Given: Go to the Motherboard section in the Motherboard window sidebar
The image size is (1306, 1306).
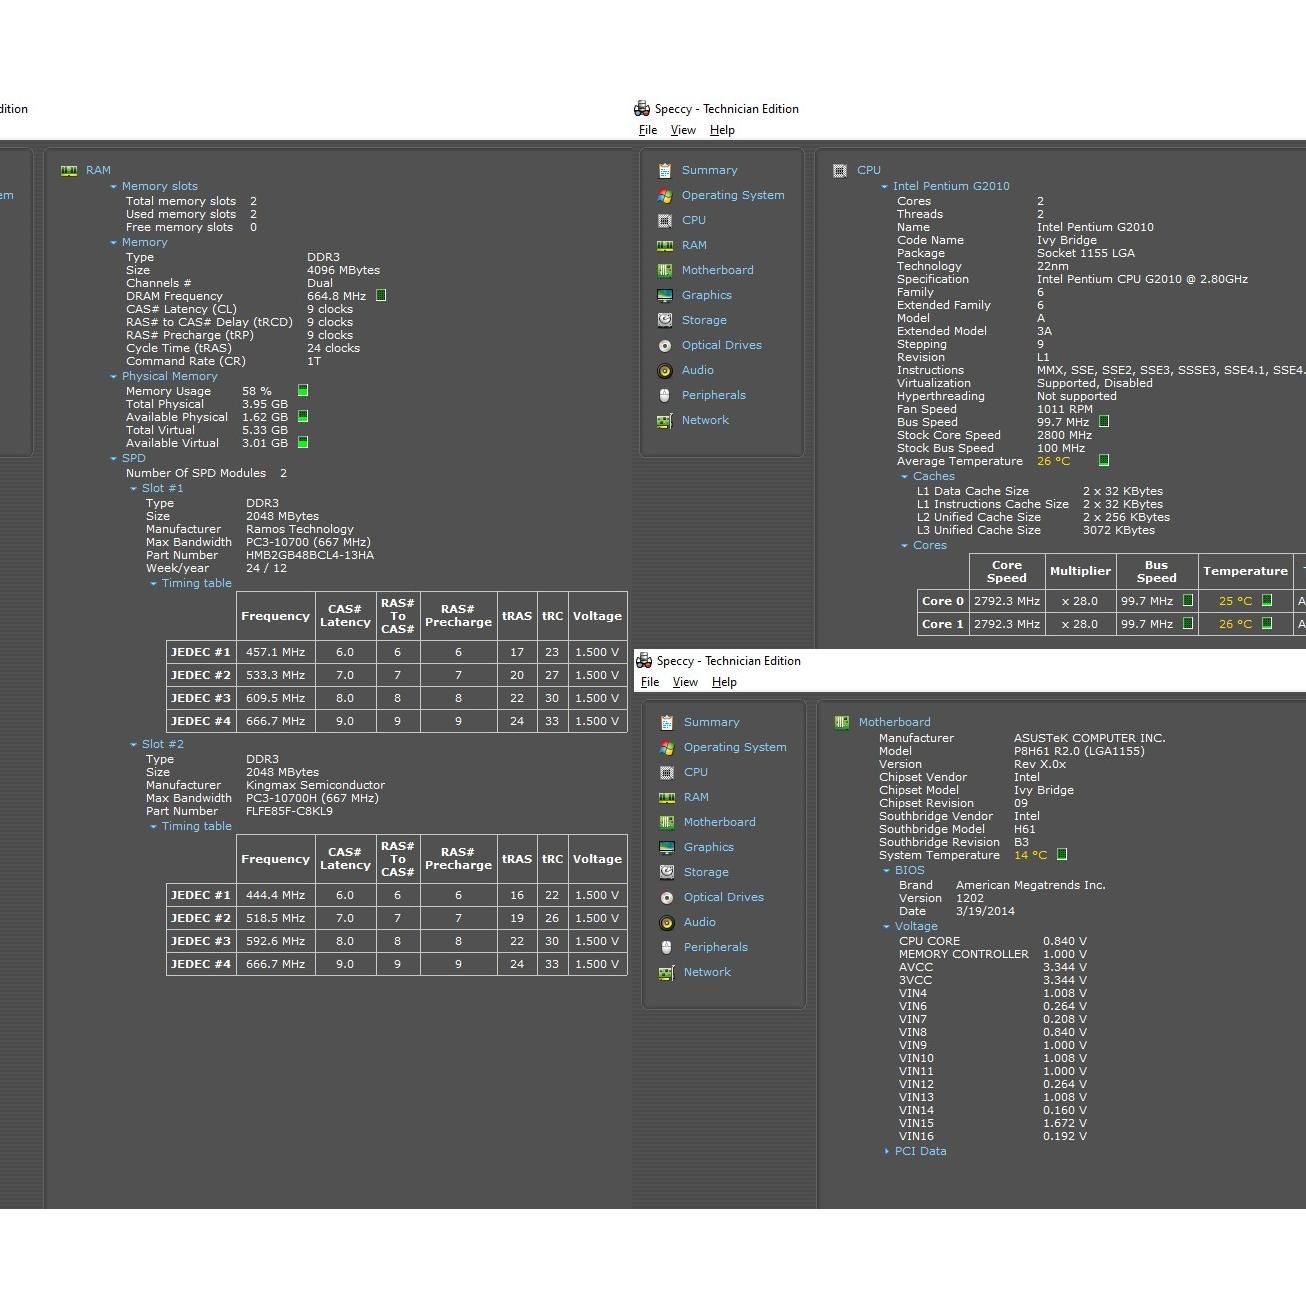Looking at the screenshot, I should tap(719, 823).
